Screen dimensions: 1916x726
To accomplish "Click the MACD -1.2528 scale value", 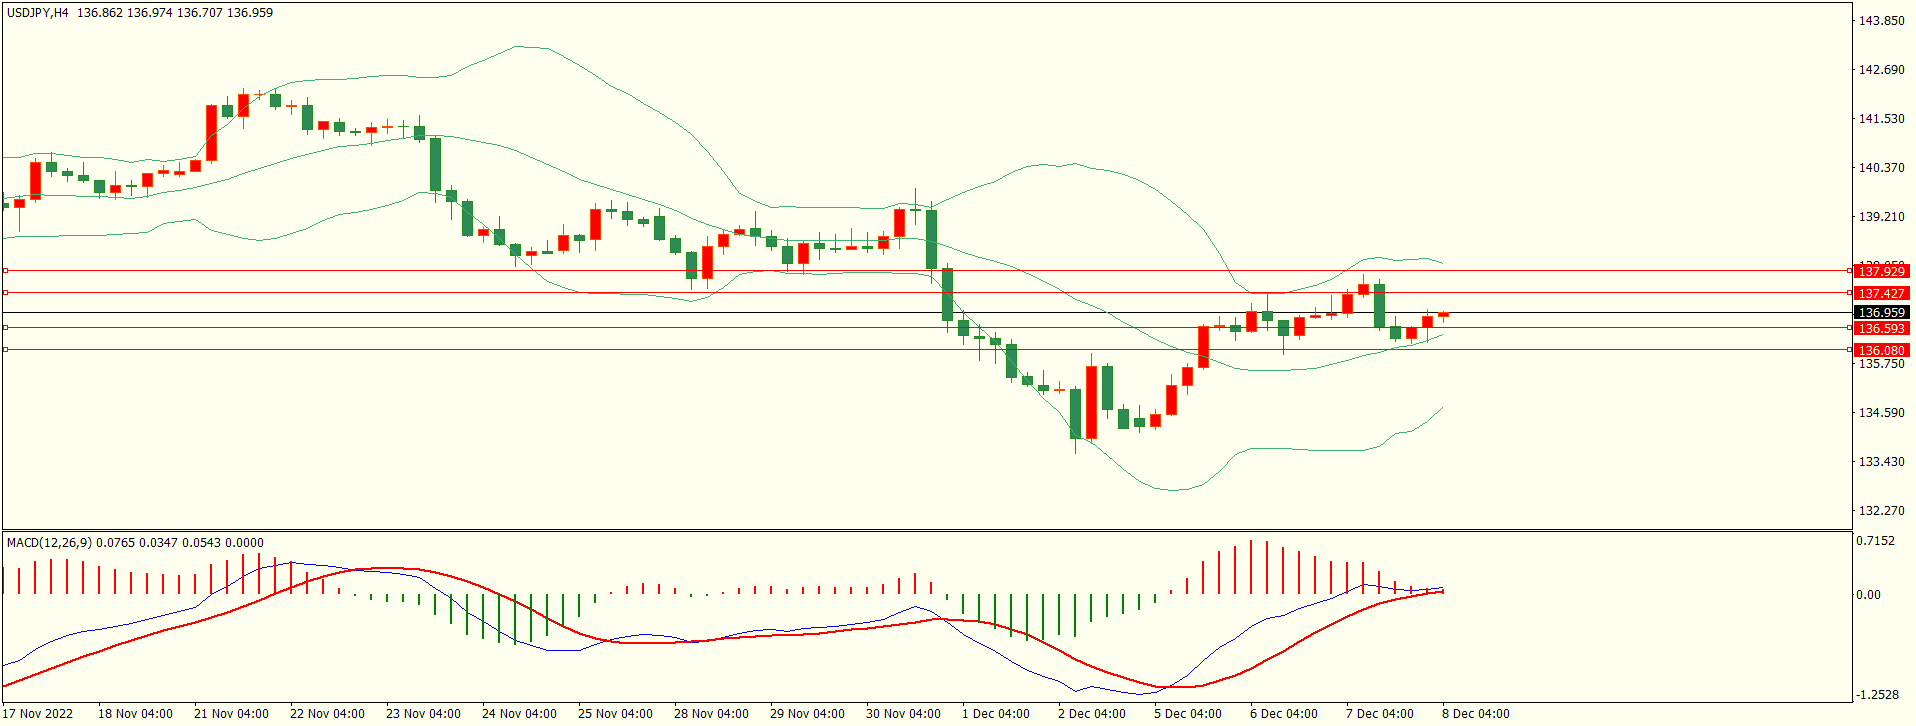I will coord(1877,694).
